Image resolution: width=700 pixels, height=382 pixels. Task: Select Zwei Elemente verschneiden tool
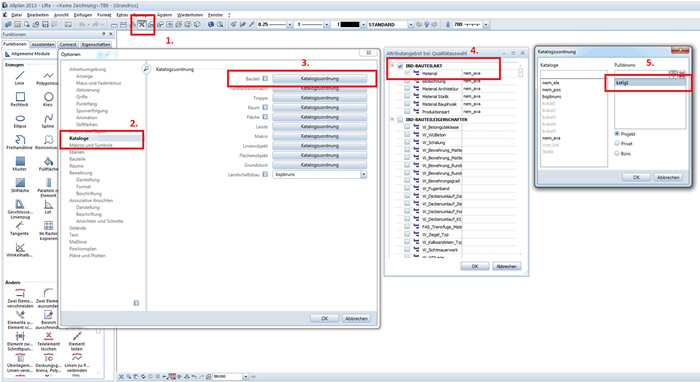coord(20,298)
